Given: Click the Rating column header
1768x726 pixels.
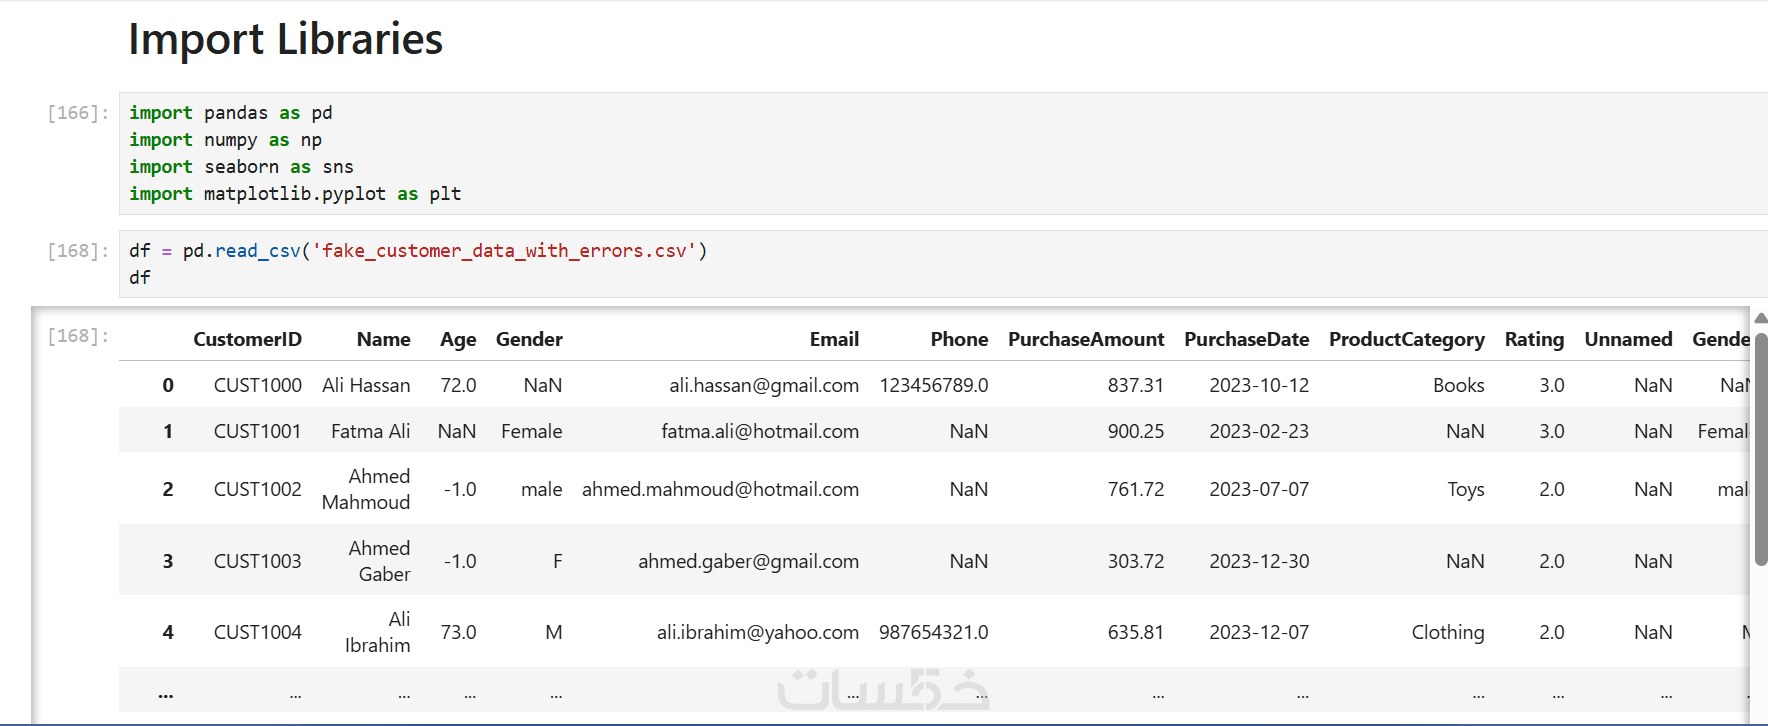Looking at the screenshot, I should coord(1534,340).
